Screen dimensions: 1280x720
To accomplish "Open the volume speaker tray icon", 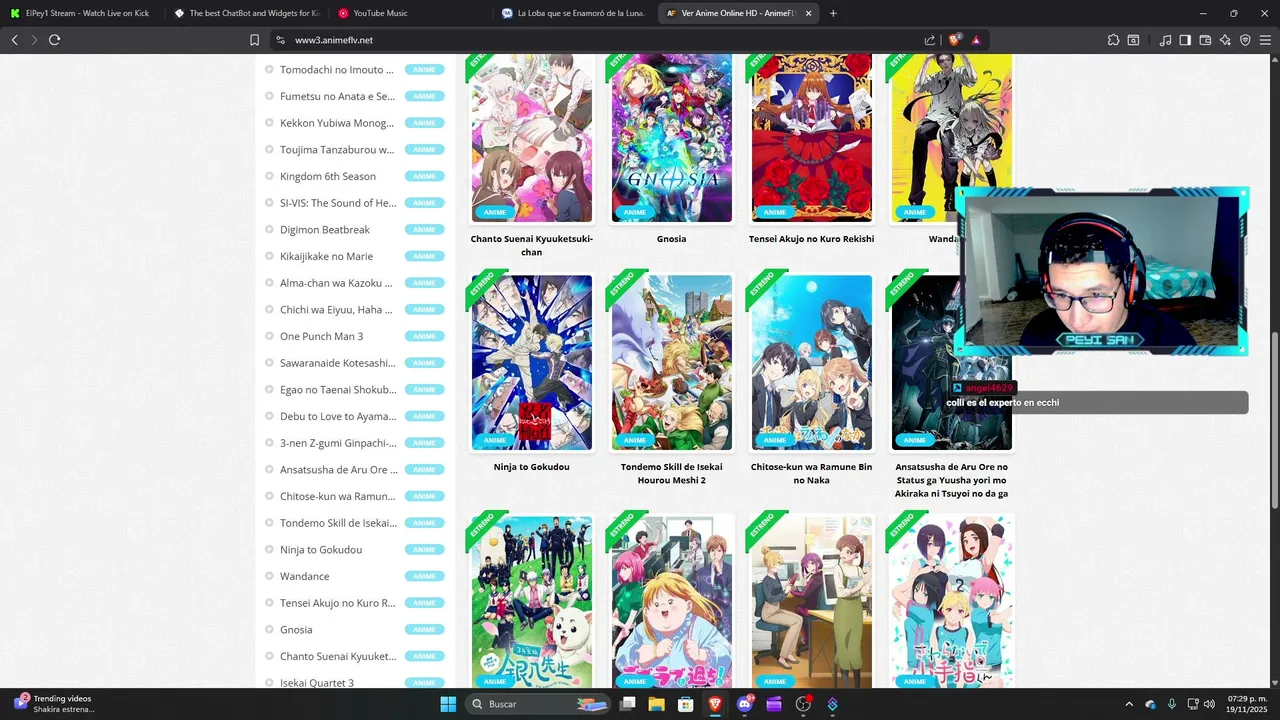I will point(1210,704).
